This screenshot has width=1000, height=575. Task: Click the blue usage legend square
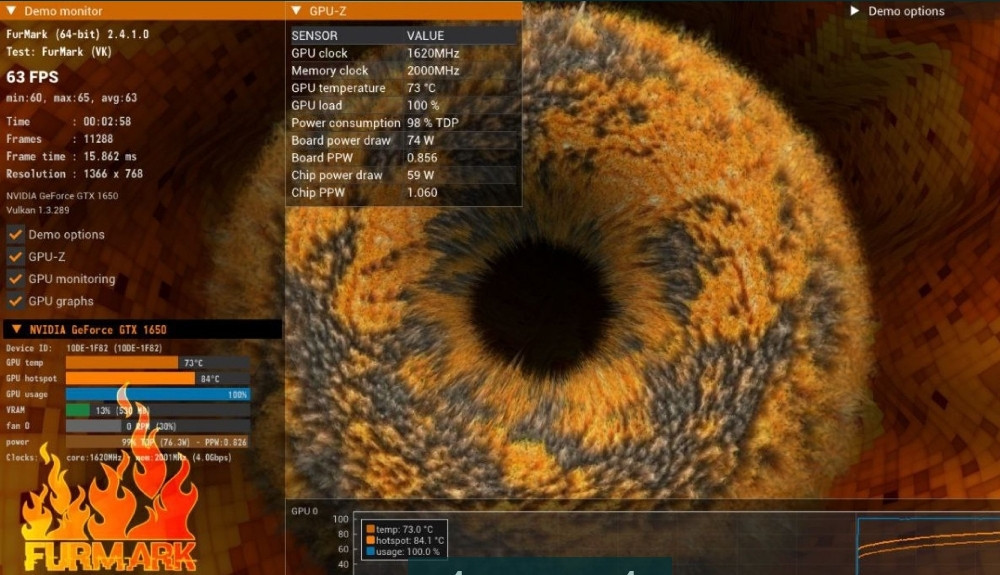tap(370, 551)
